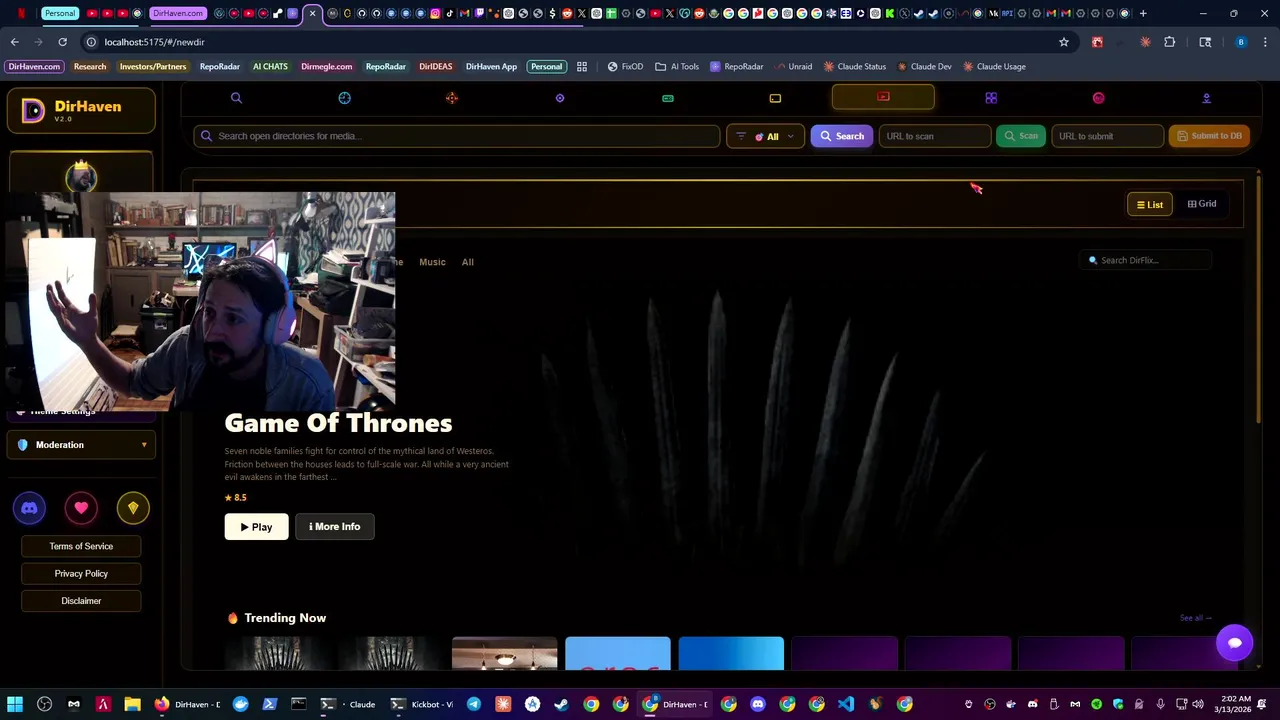
Task: Open Visual Studio Code from taskbar
Action: (846, 704)
